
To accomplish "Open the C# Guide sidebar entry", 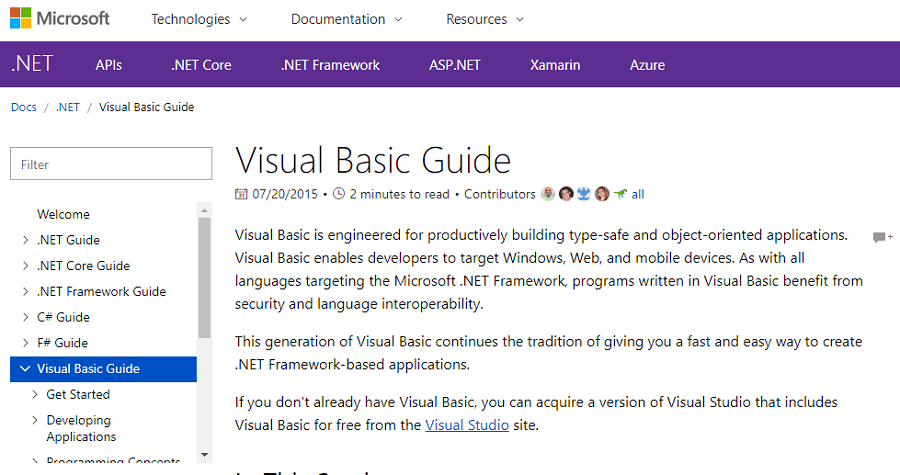I will (x=63, y=317).
